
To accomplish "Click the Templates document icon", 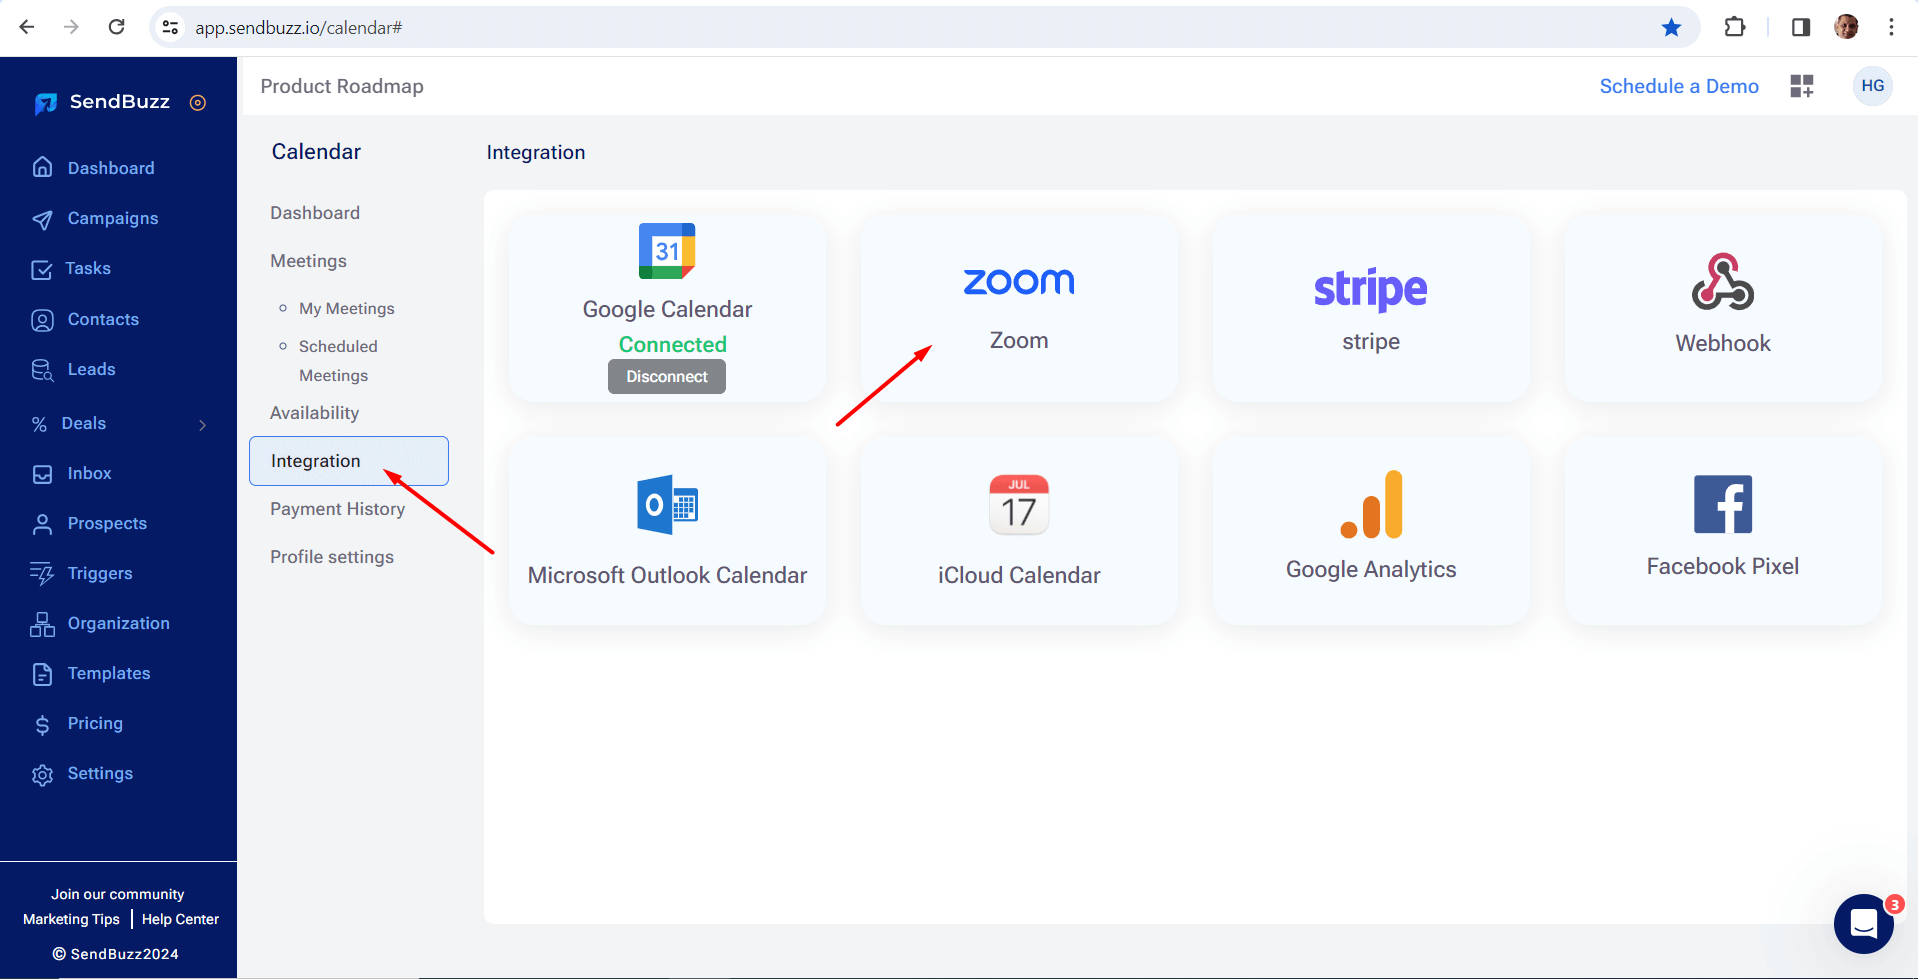I will (x=42, y=674).
